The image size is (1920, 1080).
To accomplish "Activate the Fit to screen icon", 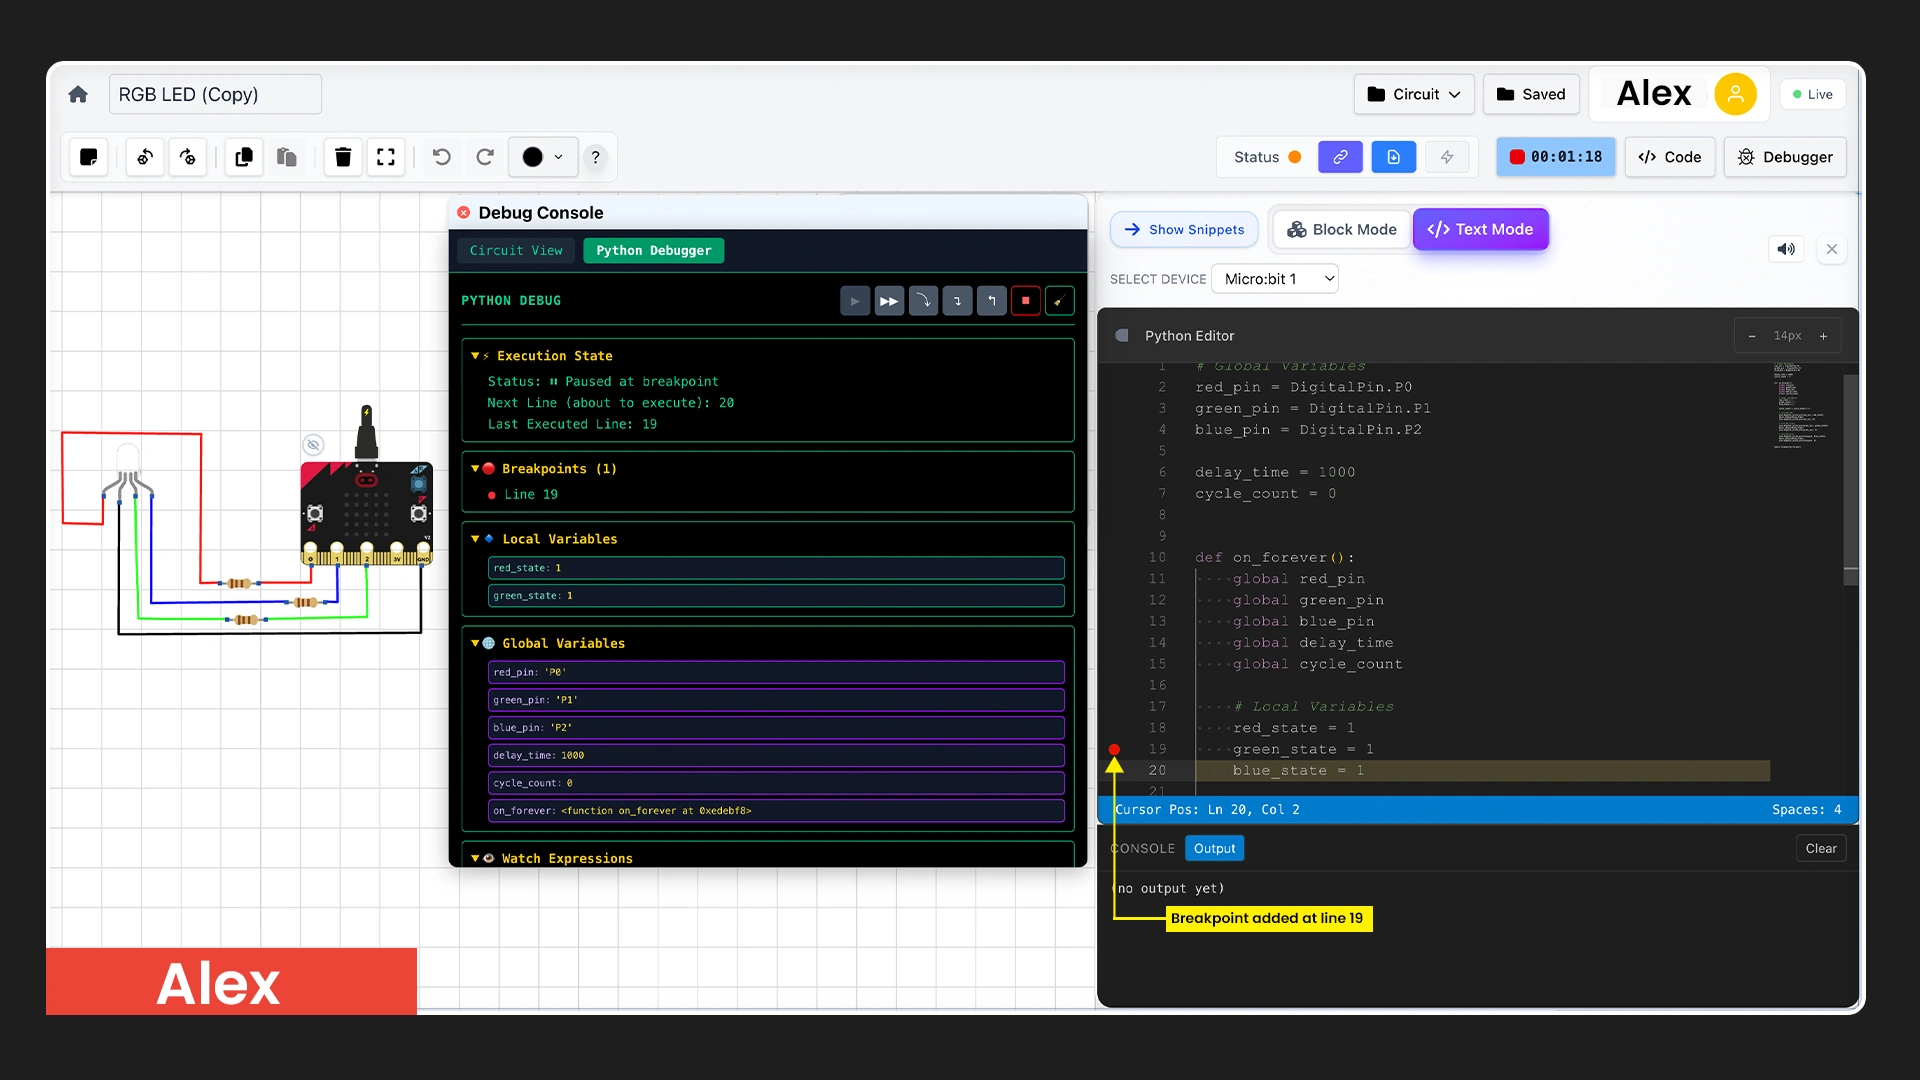I will pos(386,157).
